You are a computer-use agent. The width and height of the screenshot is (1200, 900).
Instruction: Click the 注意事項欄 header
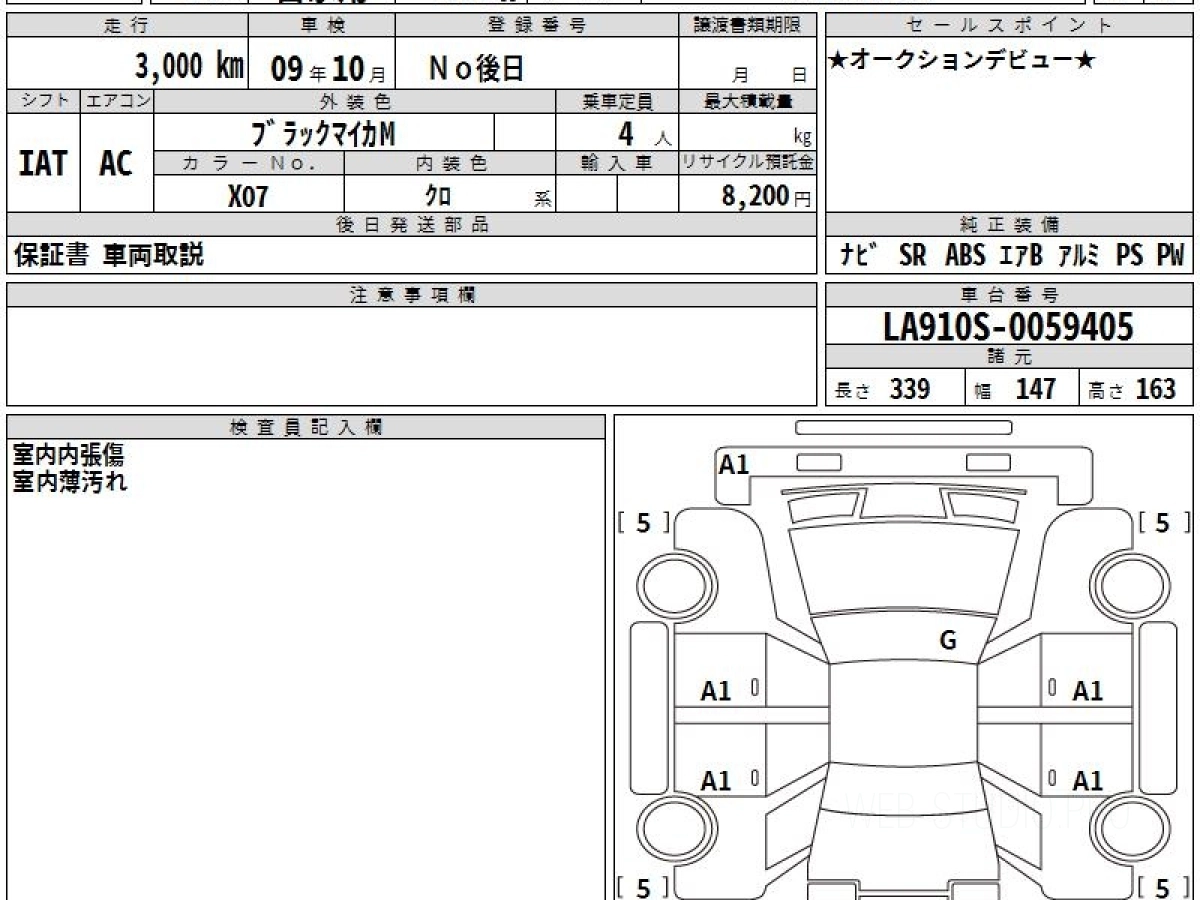click(x=412, y=295)
